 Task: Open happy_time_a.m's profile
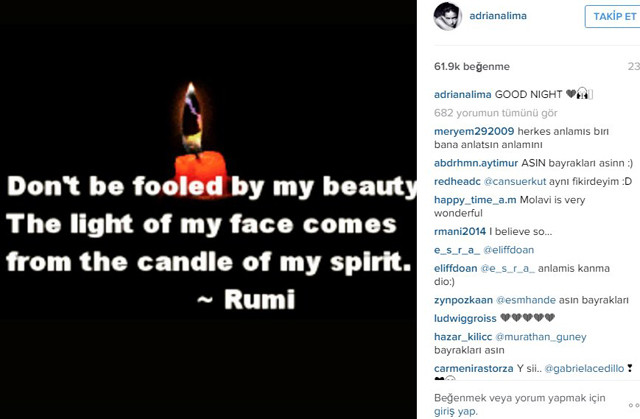pyautogui.click(x=475, y=200)
